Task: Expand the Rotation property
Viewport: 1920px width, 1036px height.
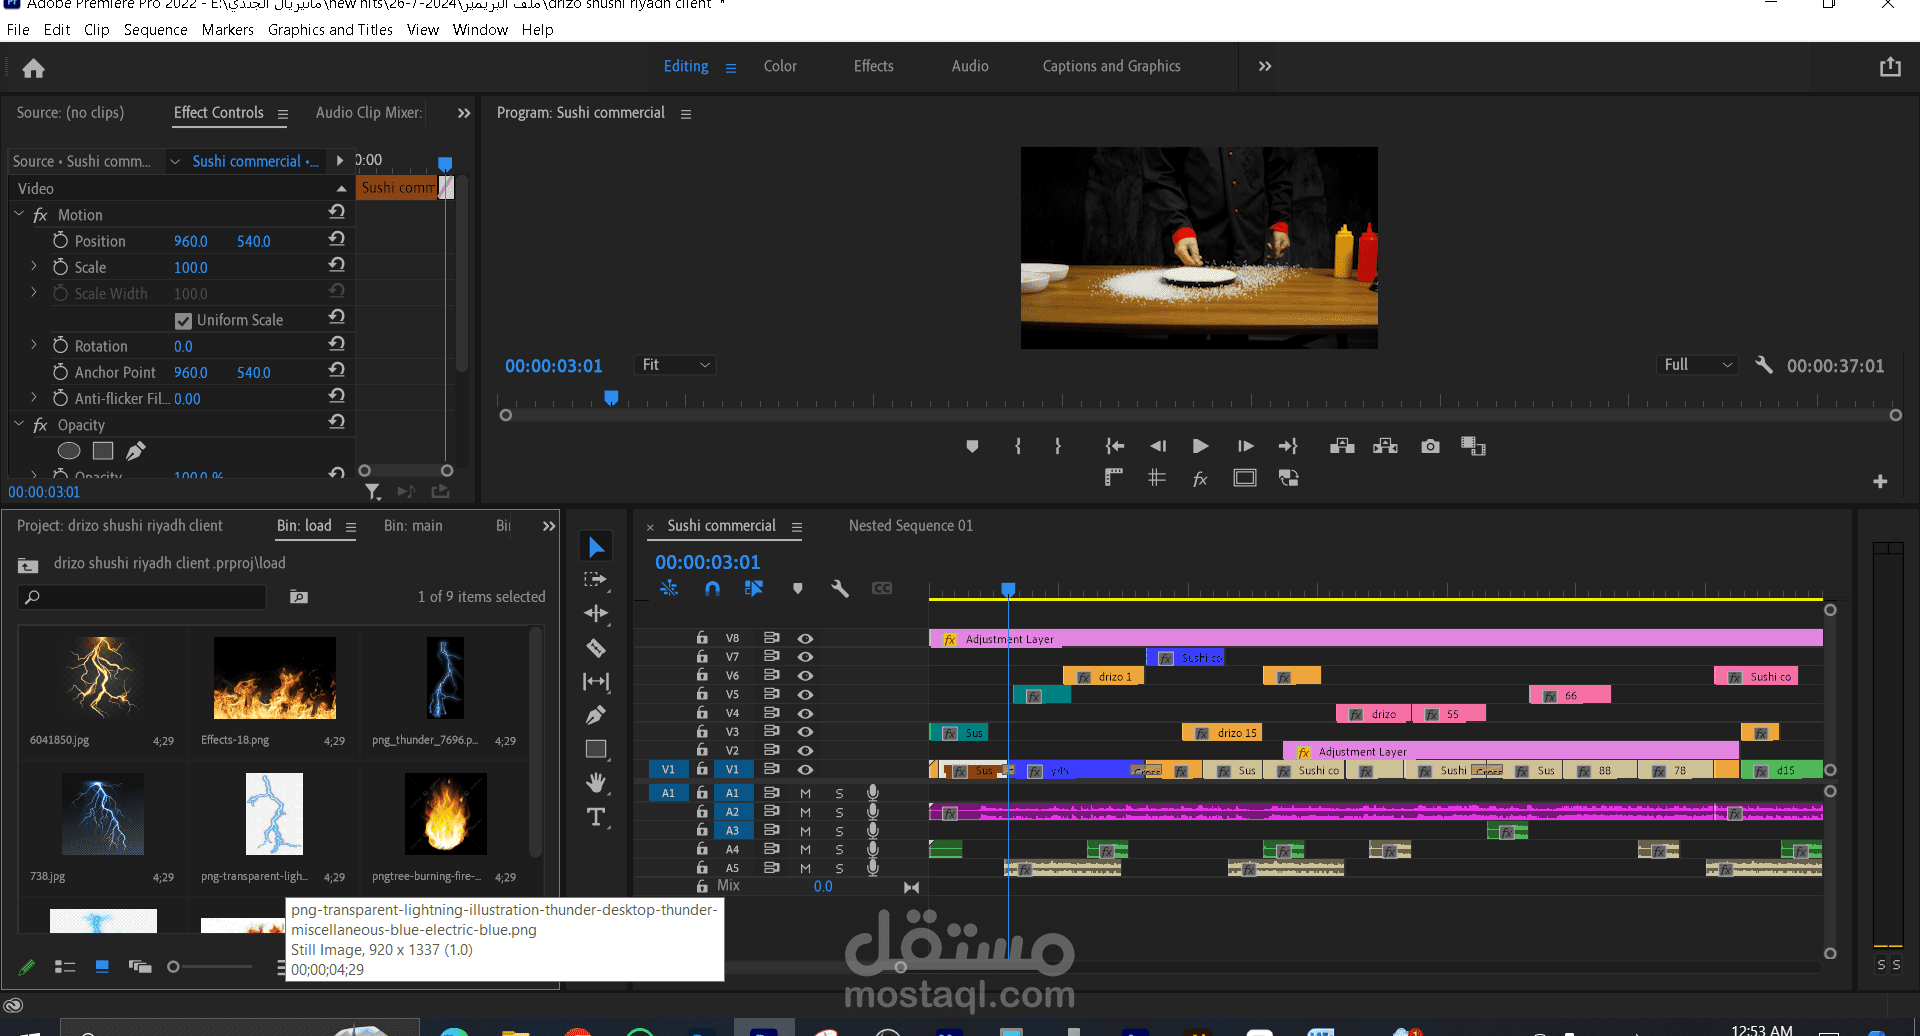Action: click(x=34, y=345)
